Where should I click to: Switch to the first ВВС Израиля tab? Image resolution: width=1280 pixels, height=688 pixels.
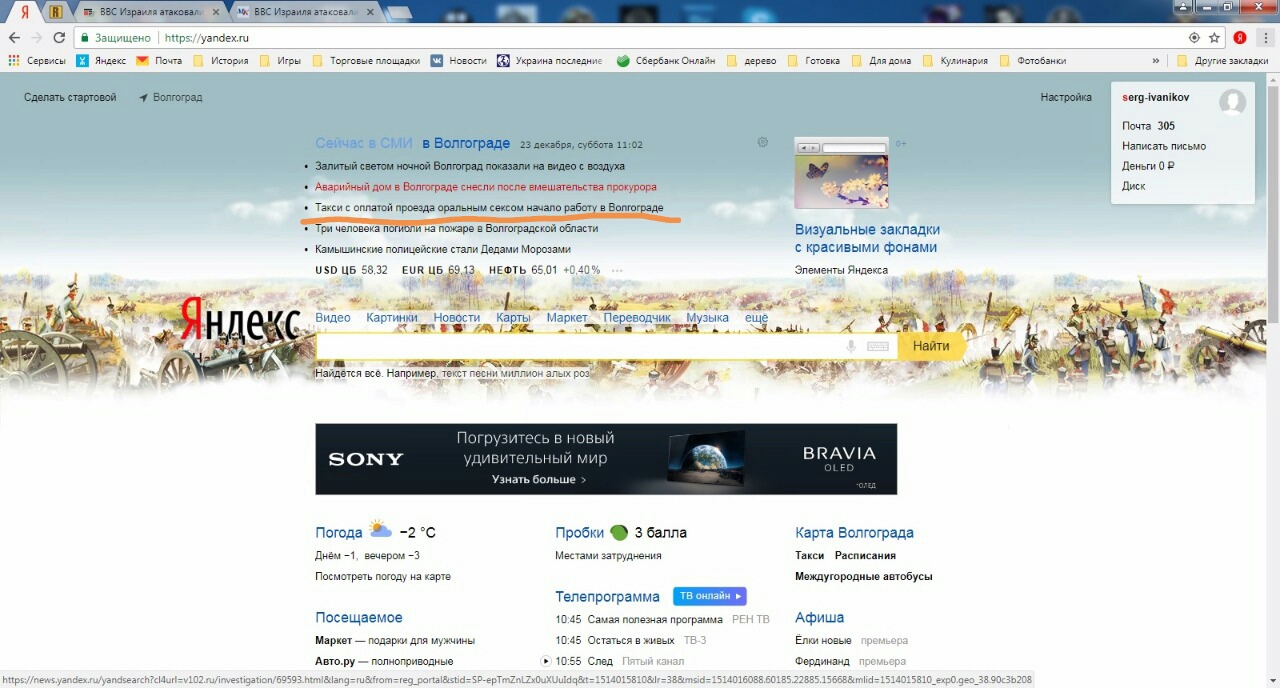150,12
